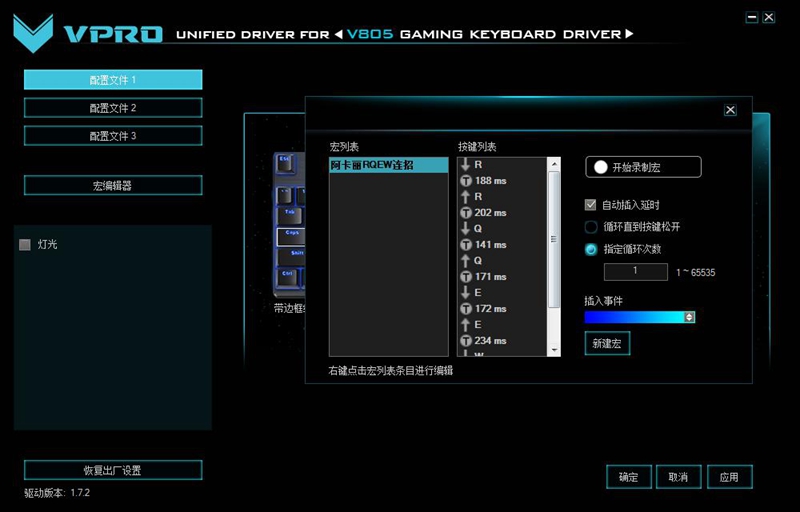This screenshot has width=800, height=512.
Task: Open the 插入事件 dropdown
Action: [x=639, y=317]
